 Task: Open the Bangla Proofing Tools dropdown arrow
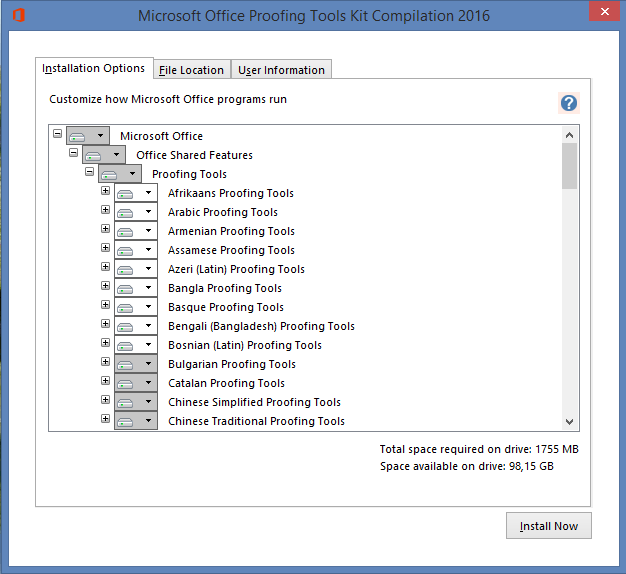point(149,287)
